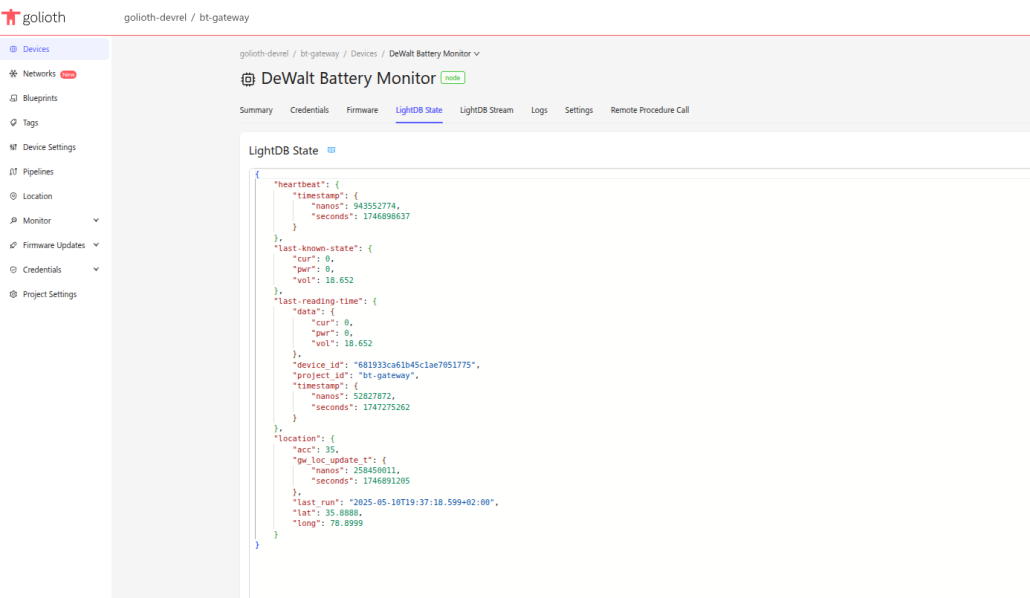Screen dimensions: 1030x598
Task: Click the Devices breadcrumb link
Action: [x=364, y=54]
